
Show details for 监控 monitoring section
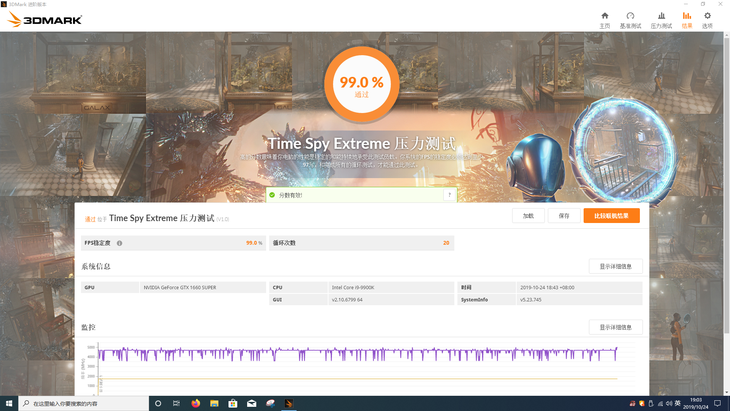click(x=615, y=327)
